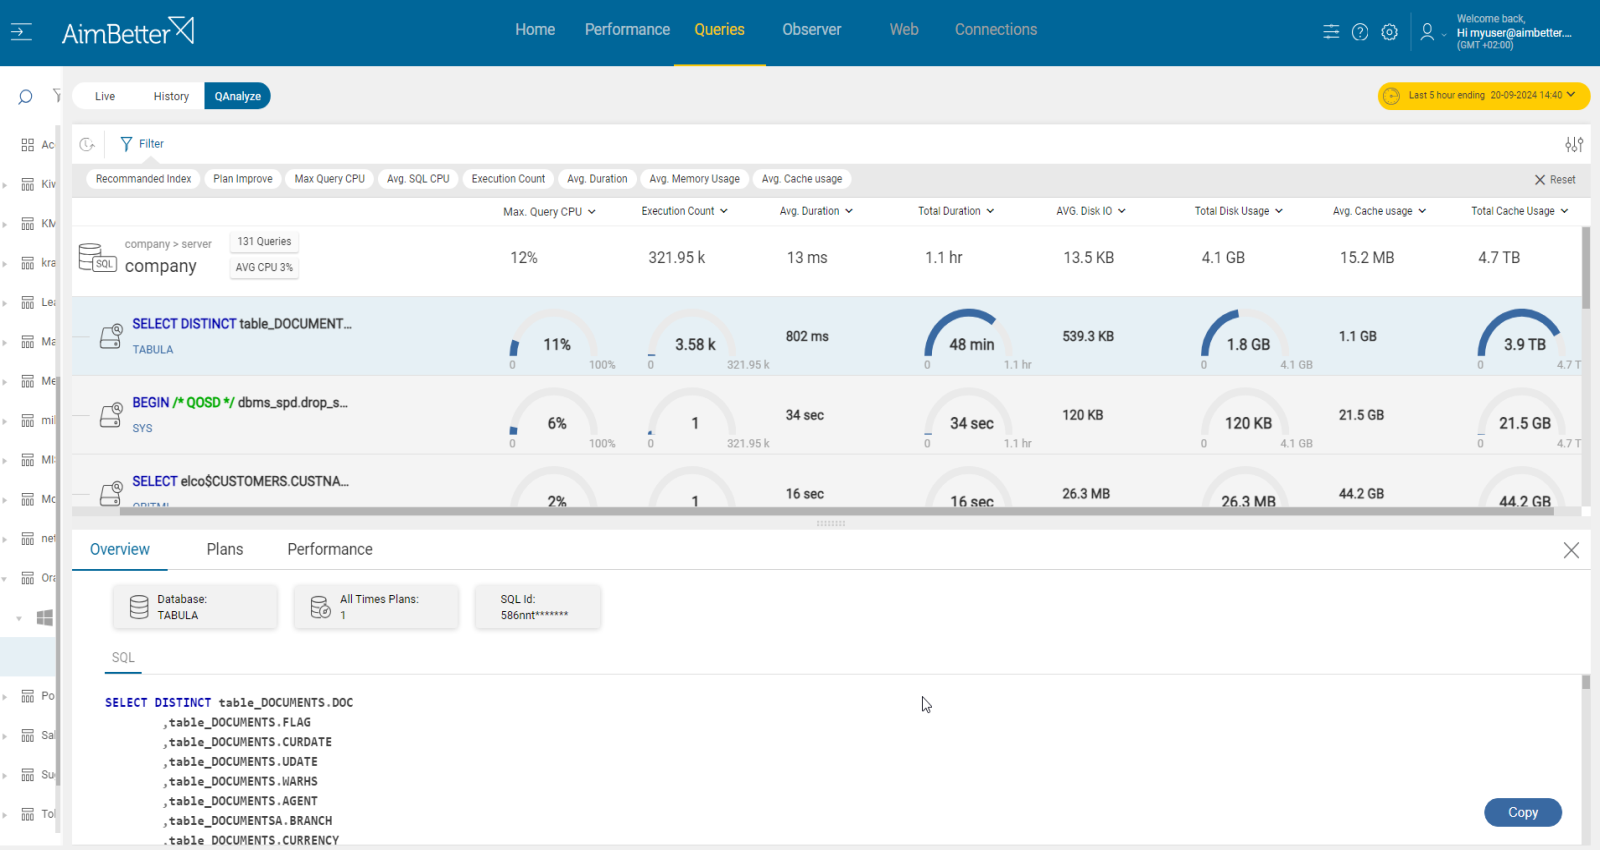Click the SQL database icon for company
This screenshot has height=850, width=1600.
coord(97,257)
